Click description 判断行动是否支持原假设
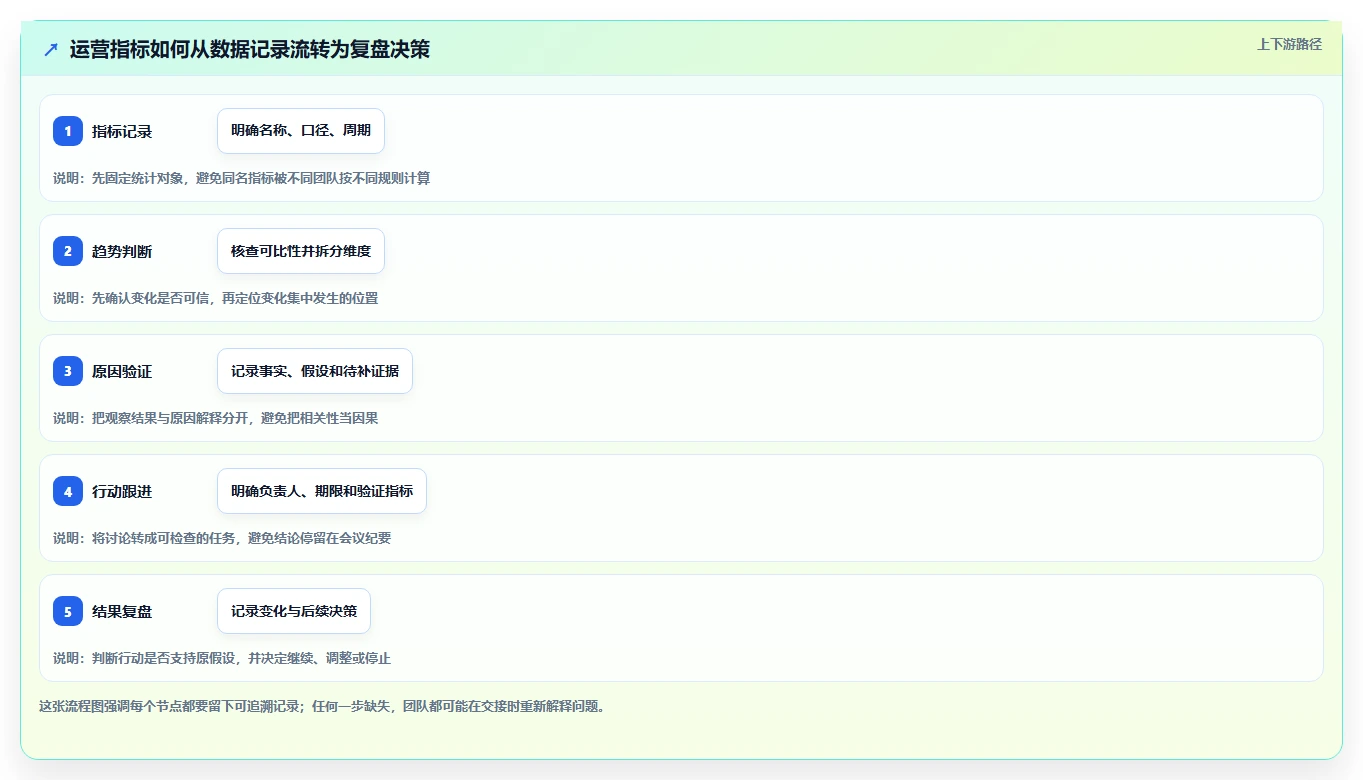 click(222, 658)
